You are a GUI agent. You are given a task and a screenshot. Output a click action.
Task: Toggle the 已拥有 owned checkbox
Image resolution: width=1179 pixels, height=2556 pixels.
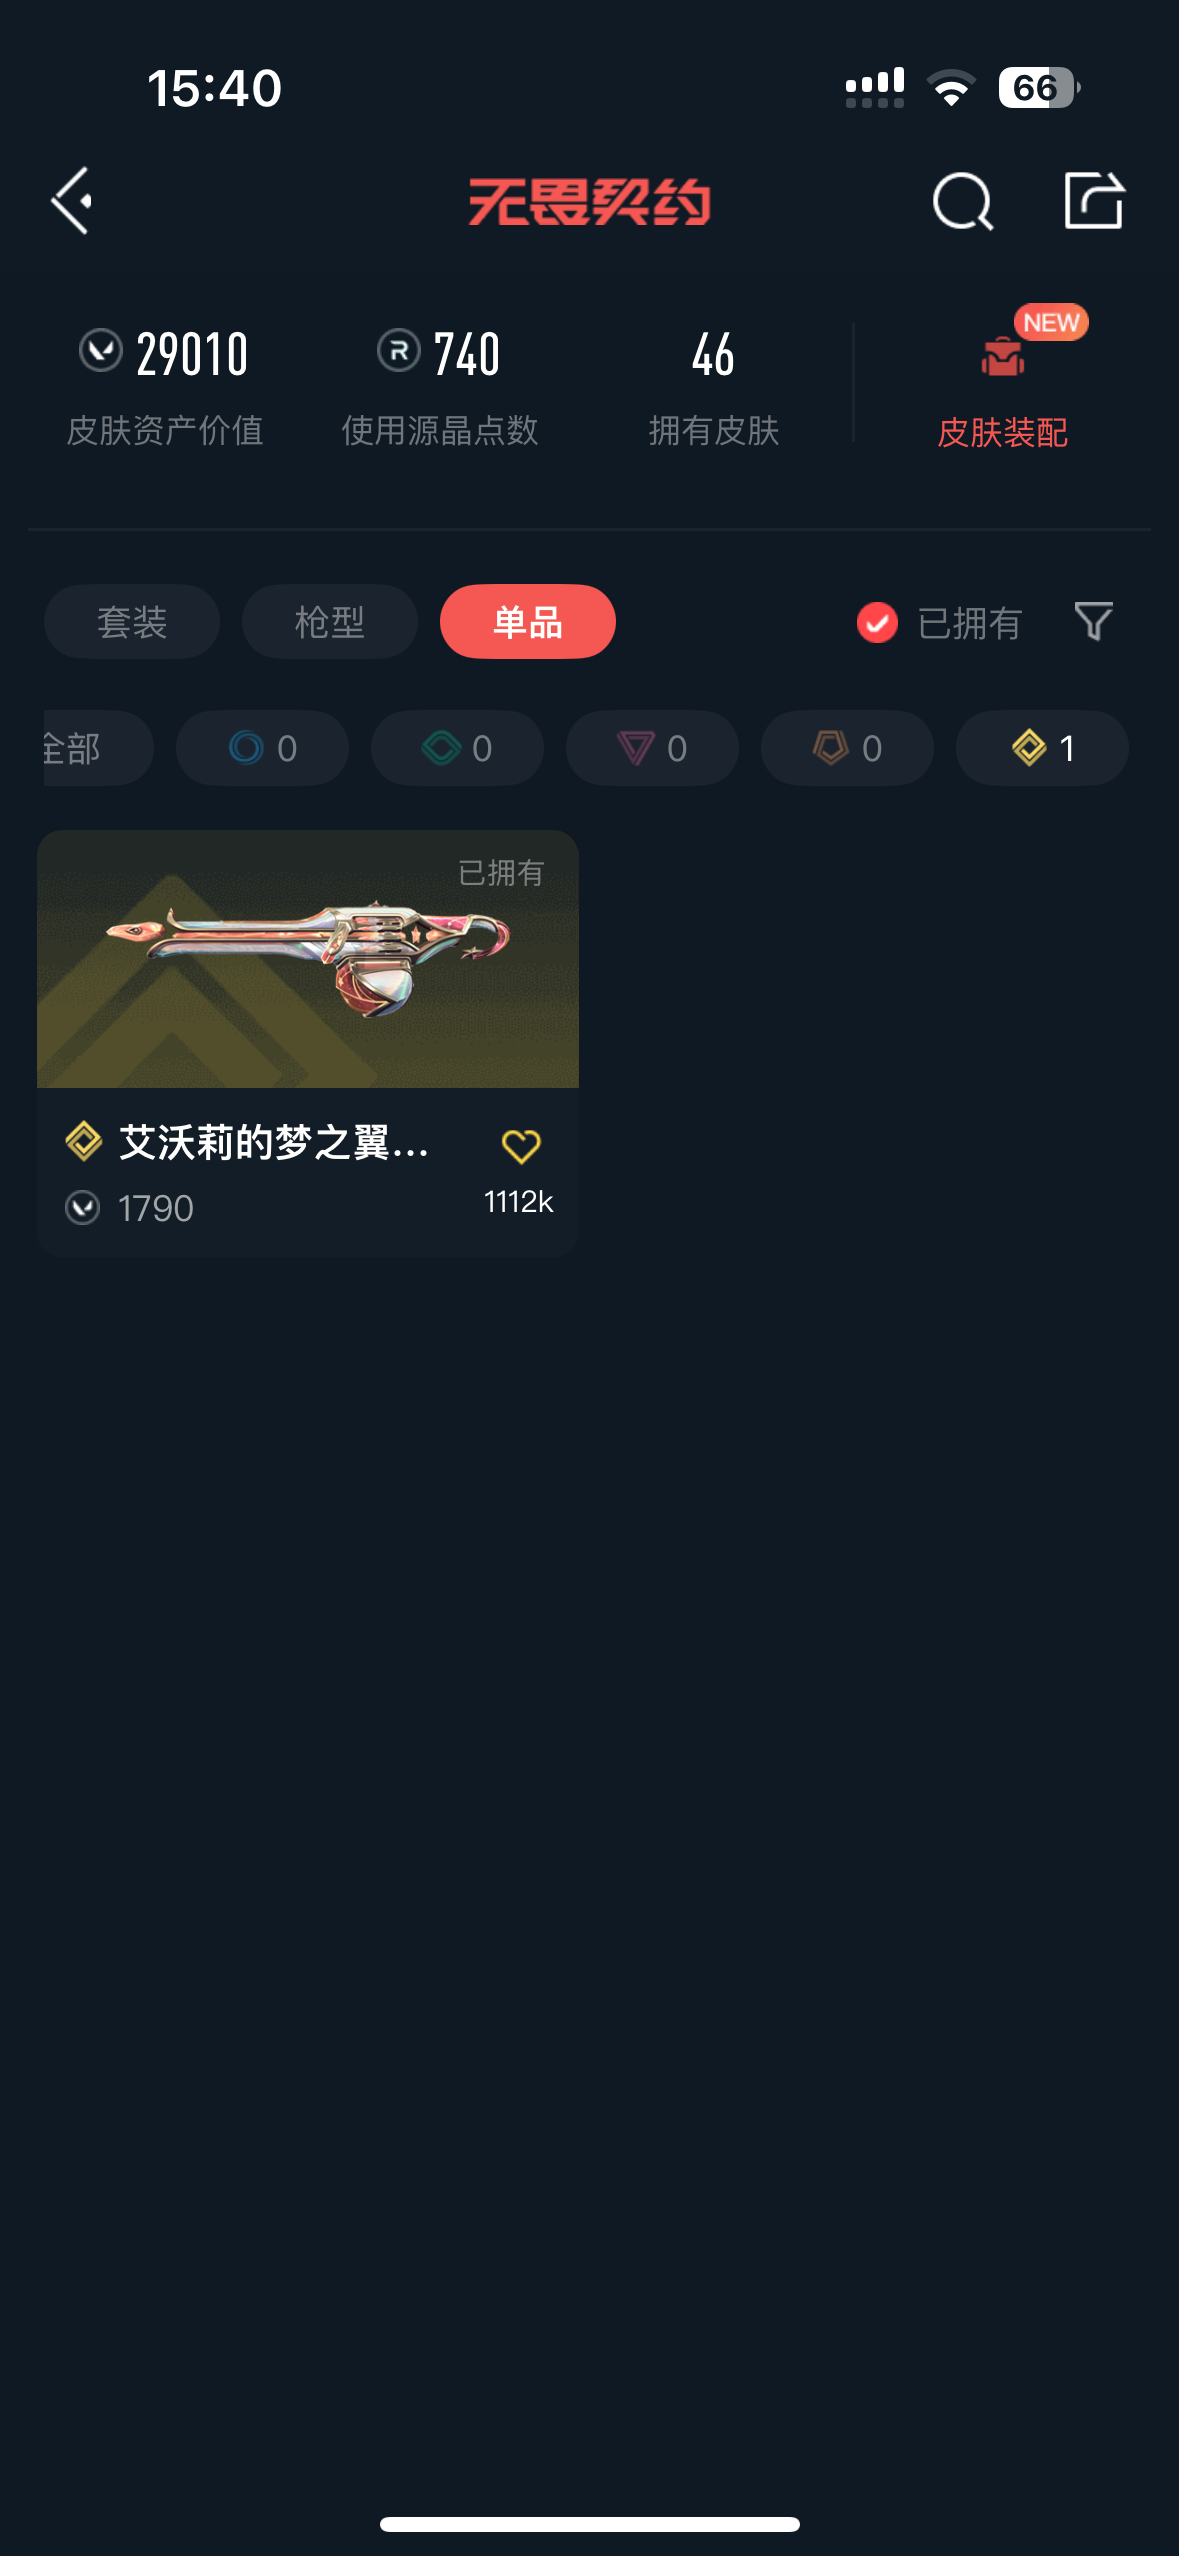click(x=877, y=622)
